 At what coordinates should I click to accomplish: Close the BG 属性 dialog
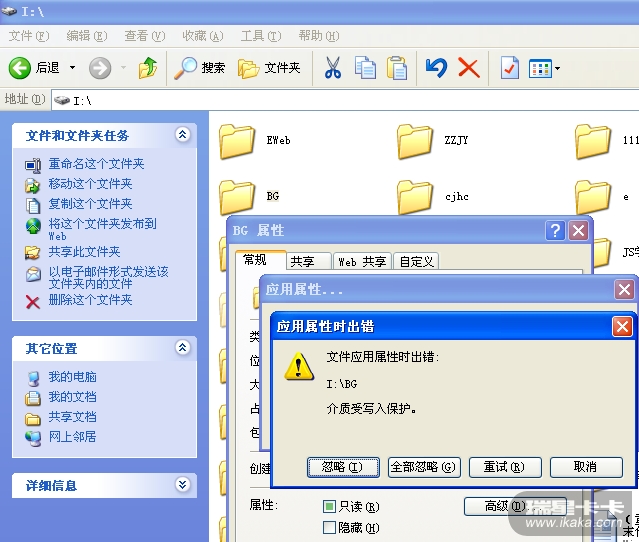pyautogui.click(x=578, y=231)
